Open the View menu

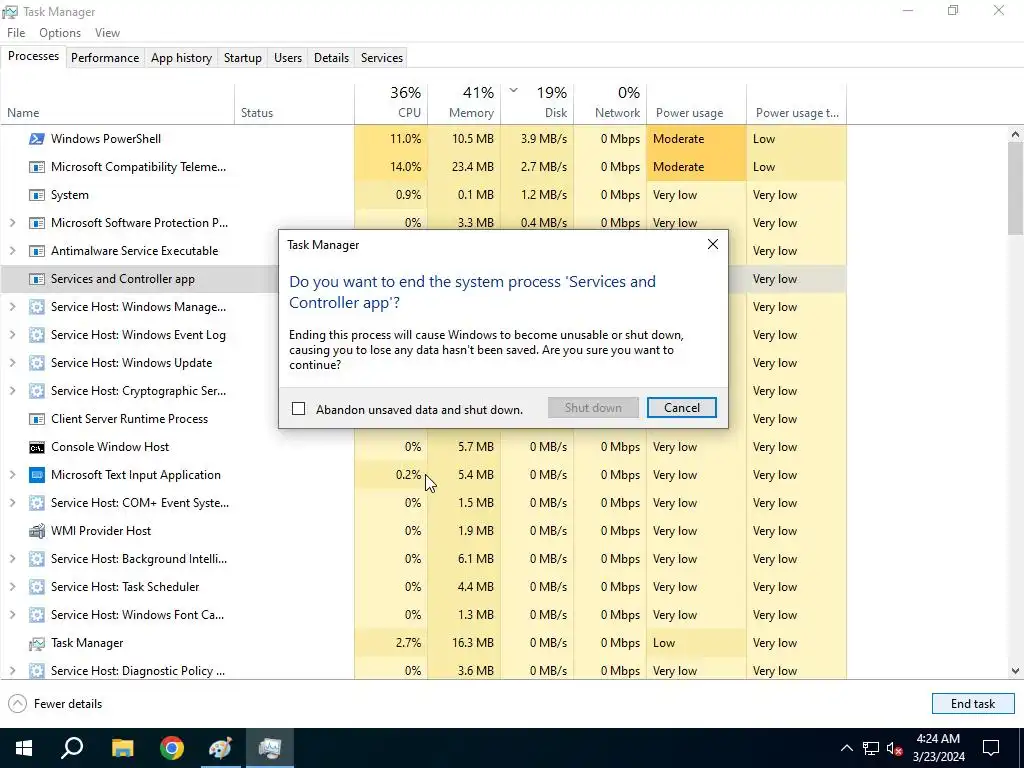(x=107, y=33)
